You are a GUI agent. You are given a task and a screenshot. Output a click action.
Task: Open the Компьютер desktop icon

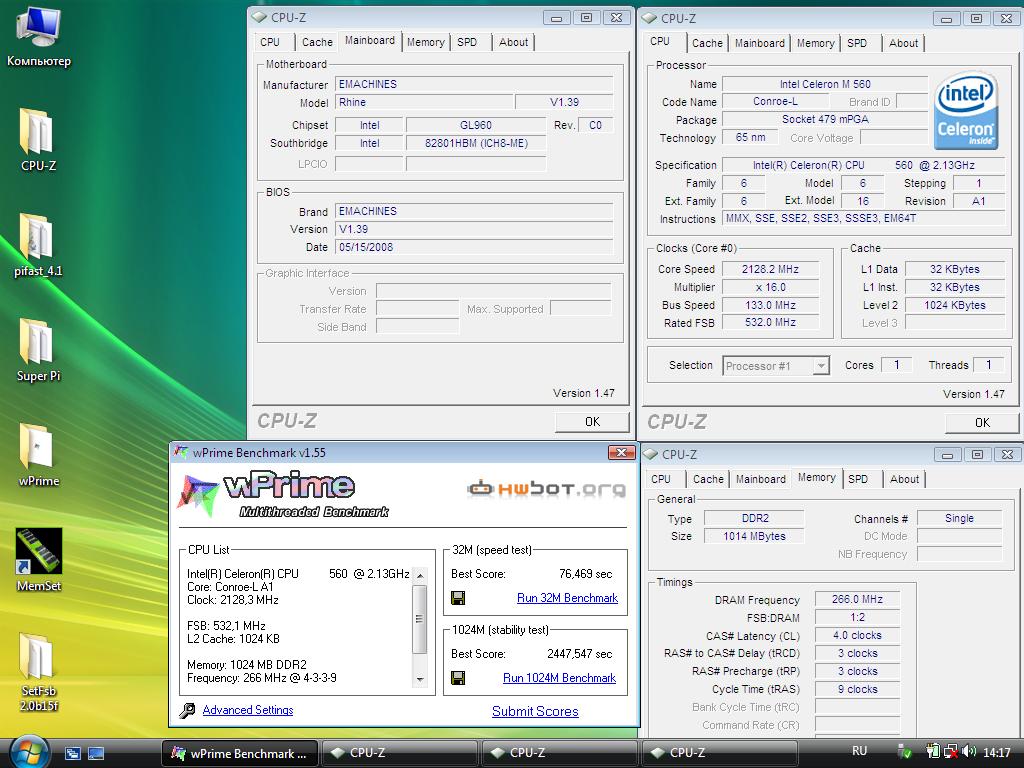(38, 36)
